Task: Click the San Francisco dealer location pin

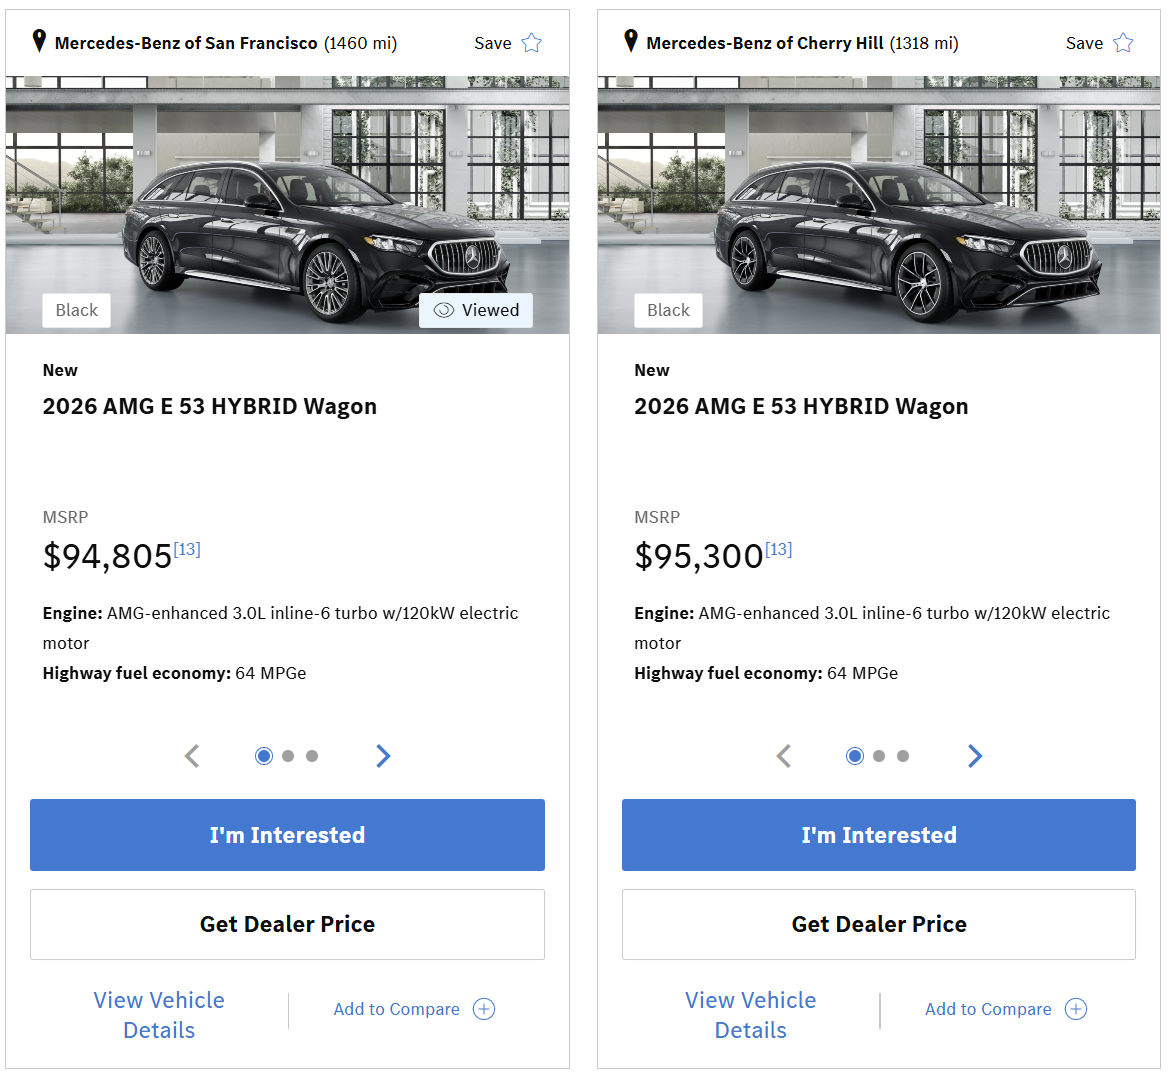Action: (39, 41)
